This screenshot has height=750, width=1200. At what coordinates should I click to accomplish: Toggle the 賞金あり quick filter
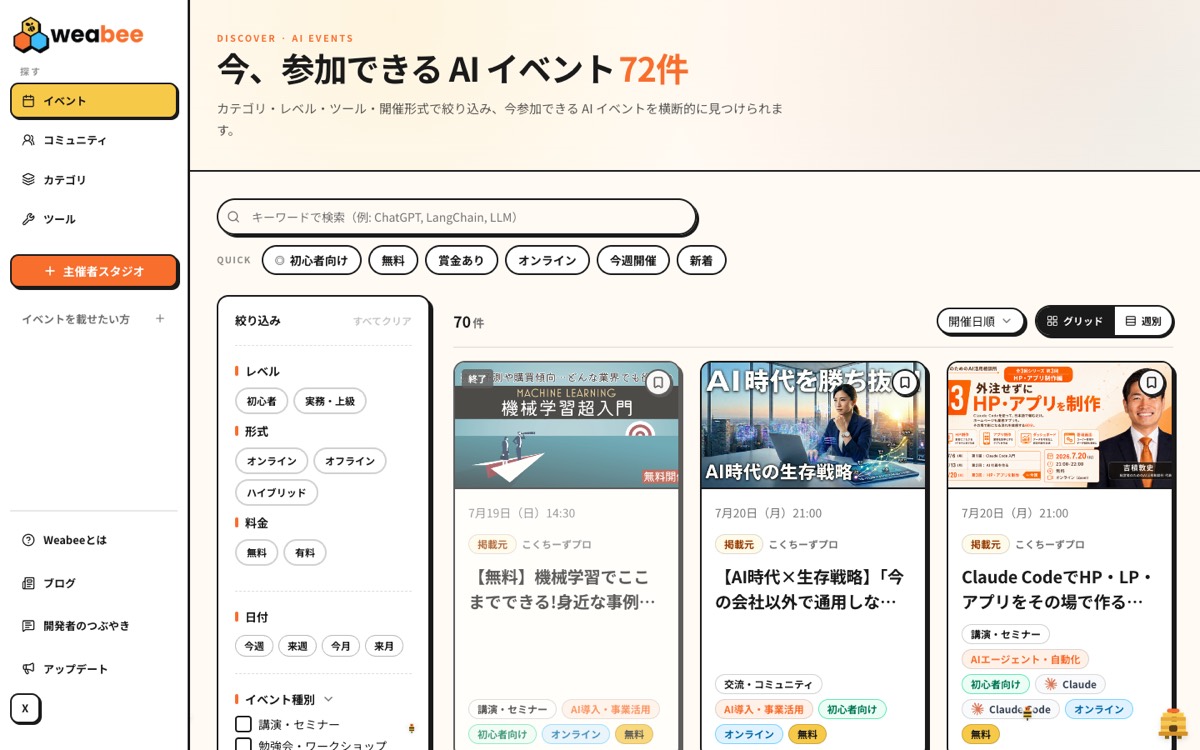click(461, 260)
